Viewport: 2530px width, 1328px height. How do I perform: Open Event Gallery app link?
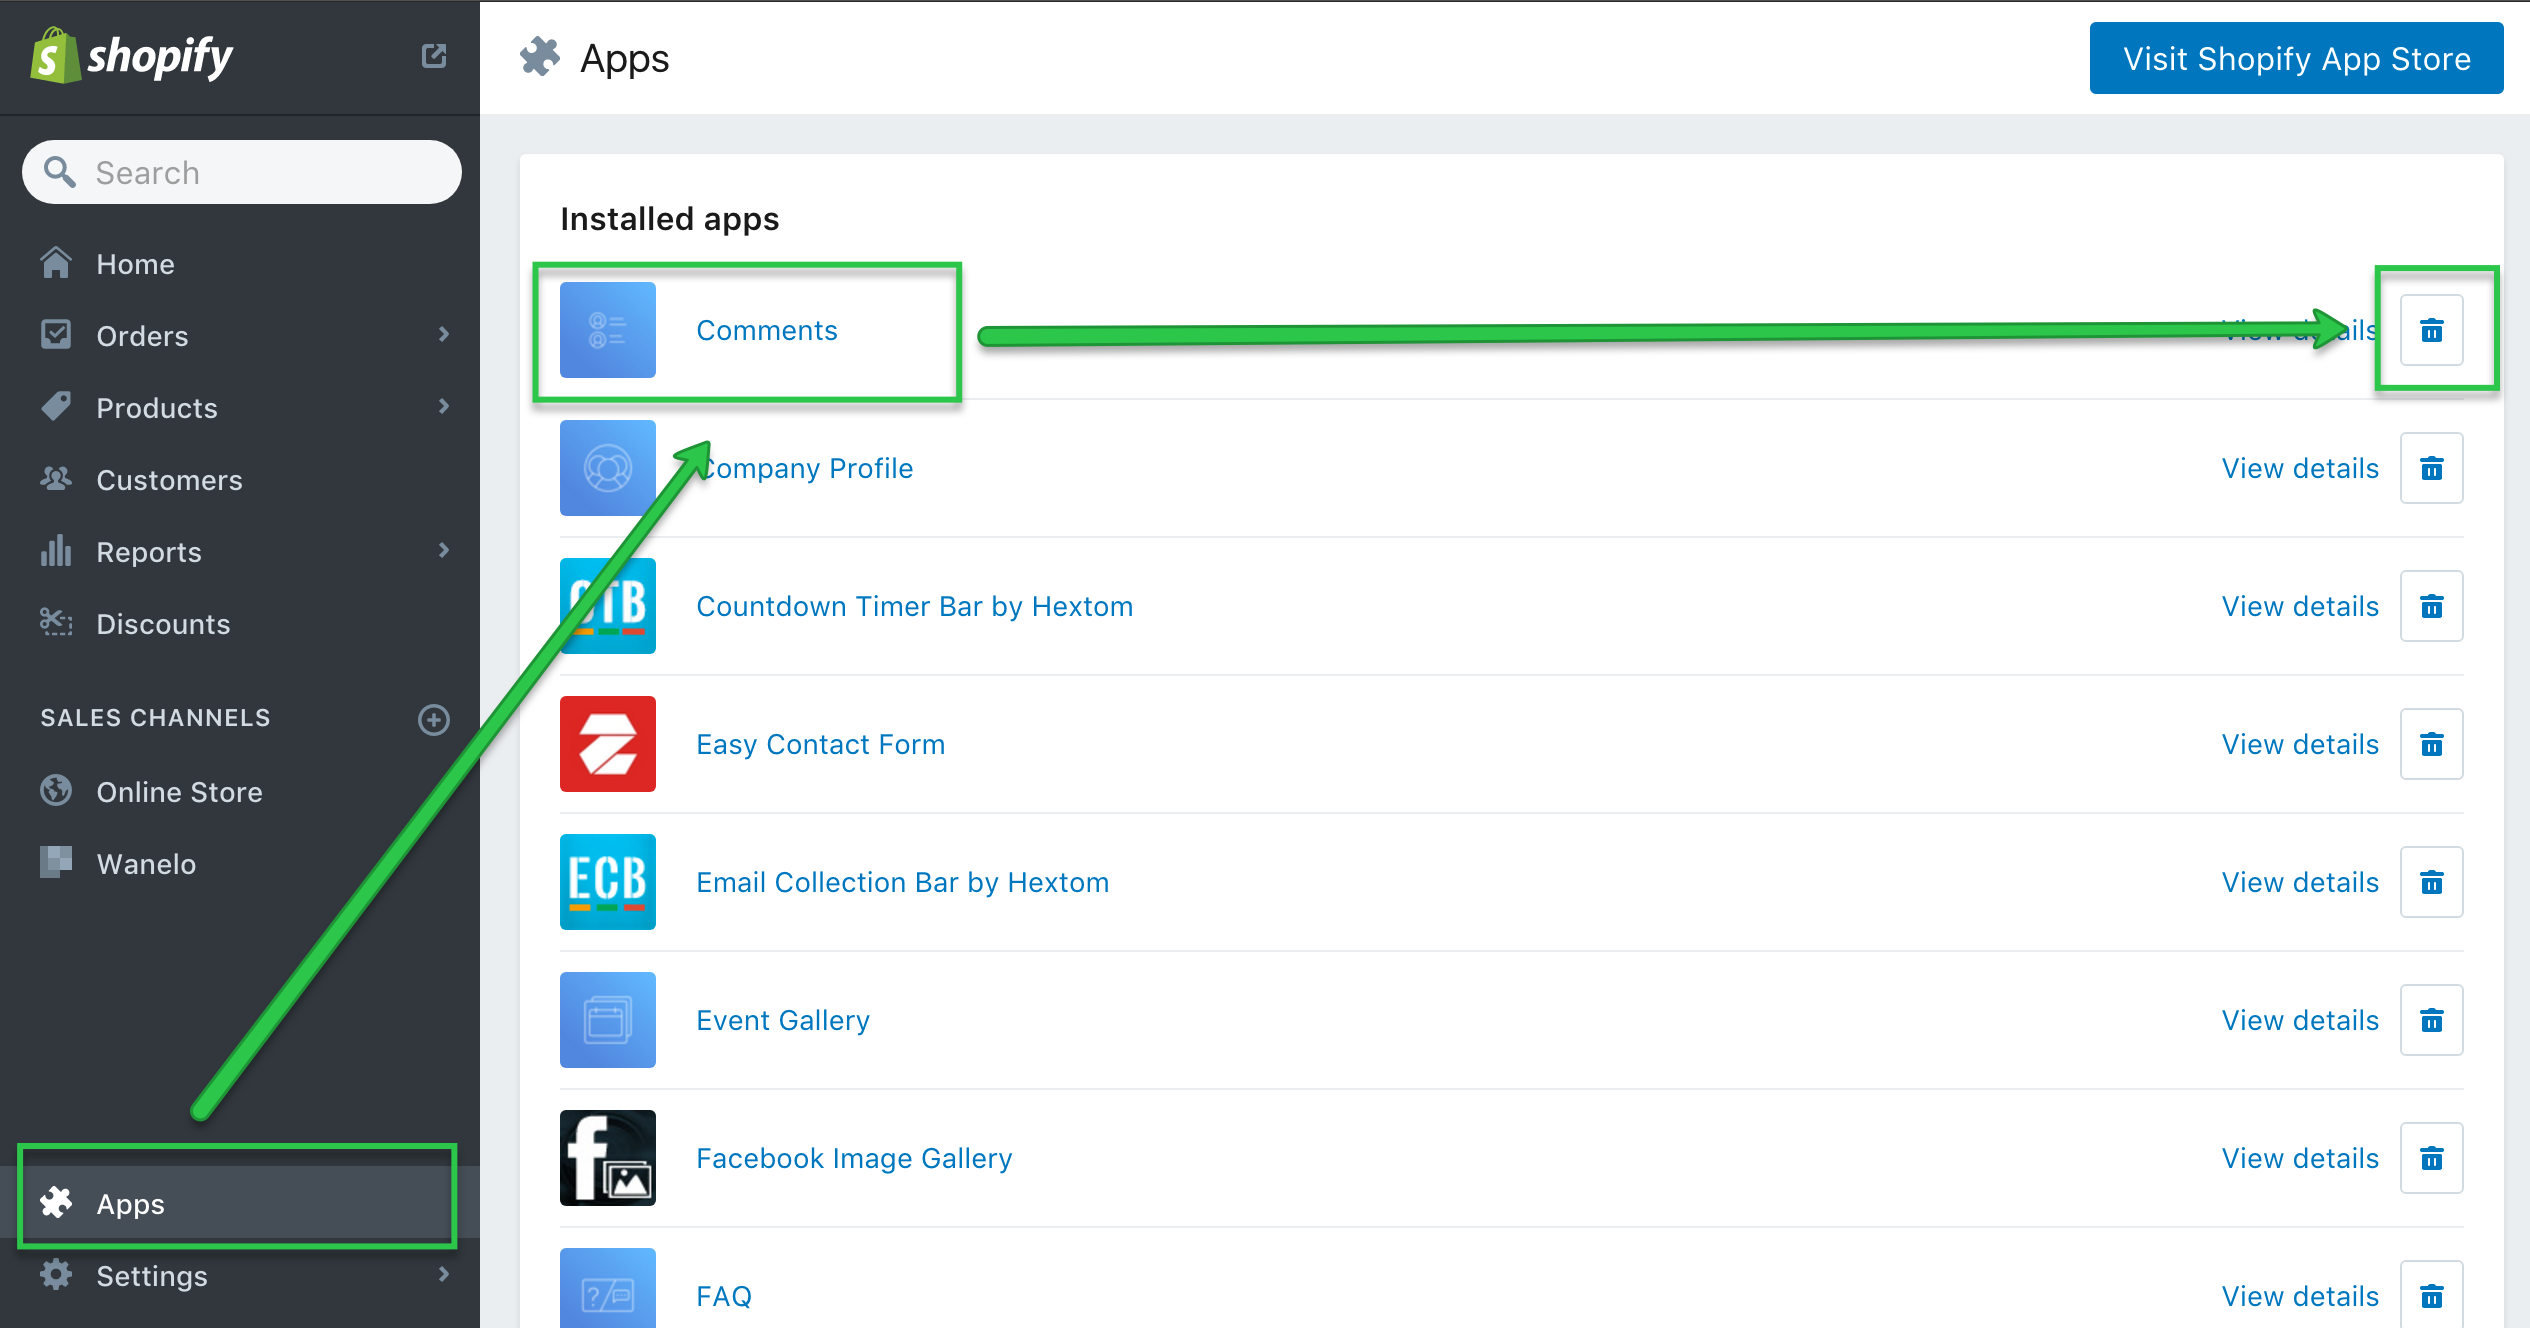pyautogui.click(x=783, y=1020)
